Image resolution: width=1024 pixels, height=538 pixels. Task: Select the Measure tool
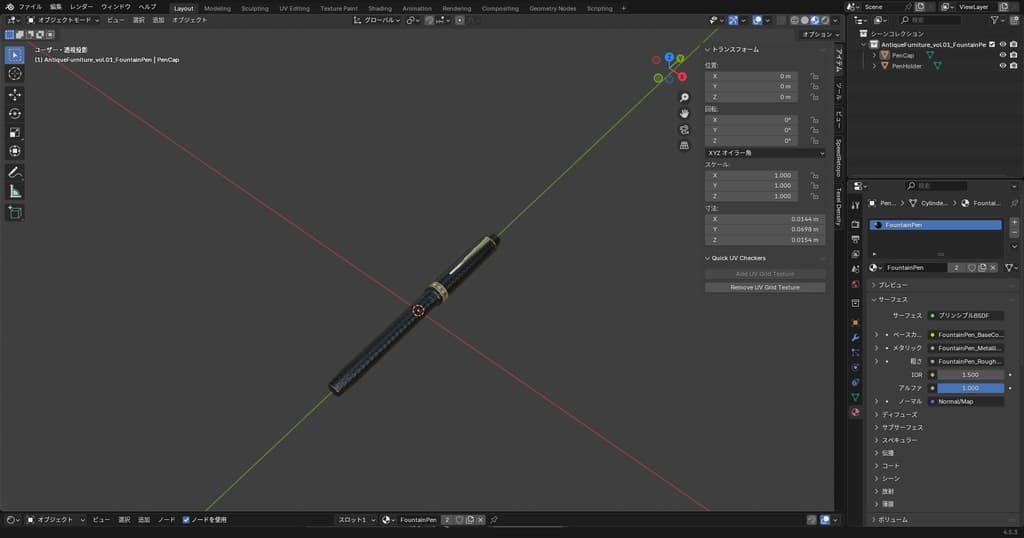coord(15,191)
